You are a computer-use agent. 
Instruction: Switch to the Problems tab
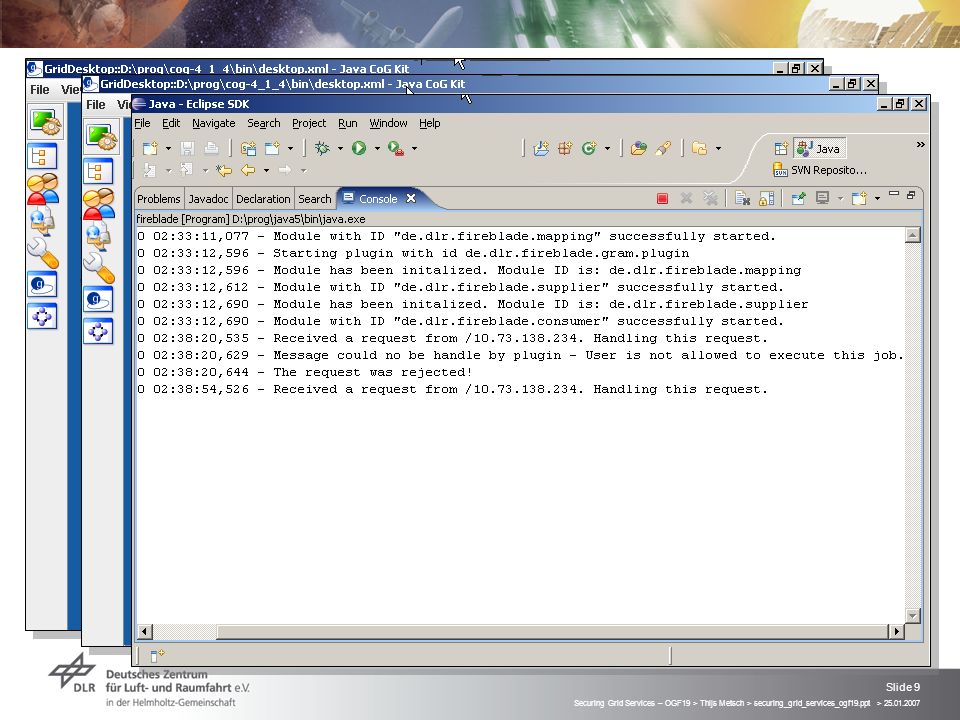coord(159,199)
